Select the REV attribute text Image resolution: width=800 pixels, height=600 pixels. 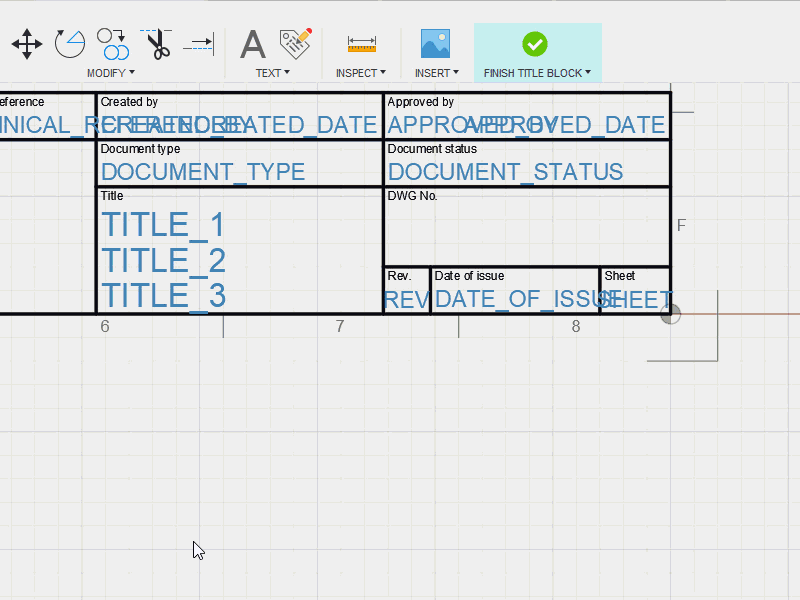(406, 299)
